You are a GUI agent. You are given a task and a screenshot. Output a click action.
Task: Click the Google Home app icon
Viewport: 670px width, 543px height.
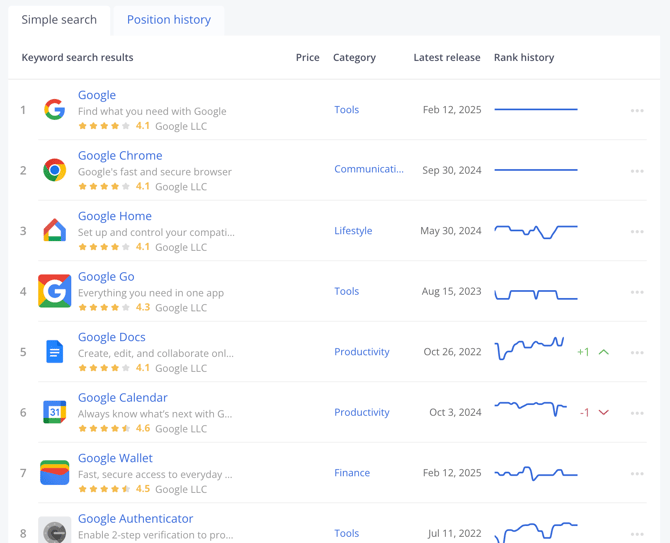(x=55, y=231)
